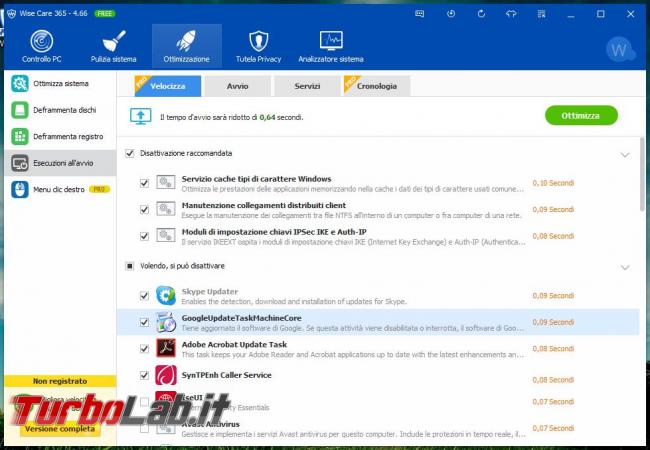This screenshot has height=450, width=650.
Task: Select Deframmenta dischi in sidebar
Action: (x=60, y=110)
